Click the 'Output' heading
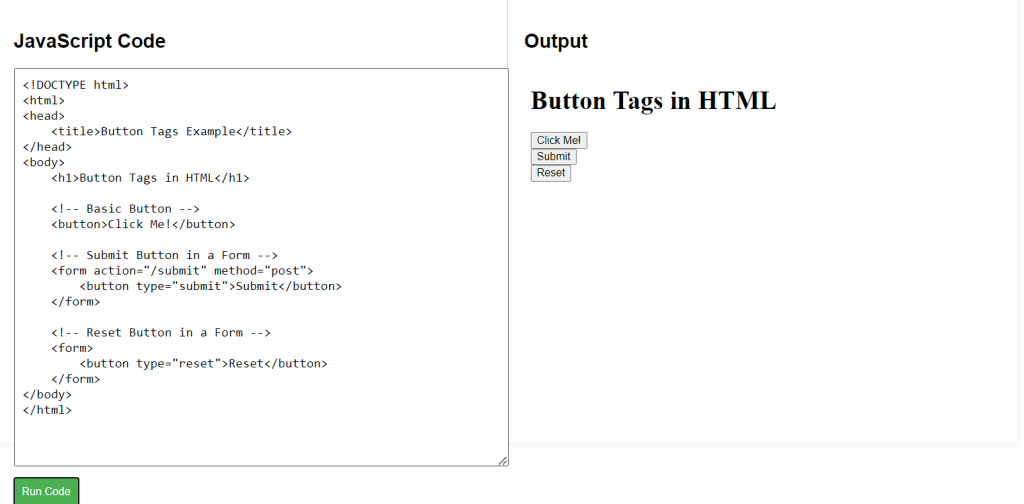 click(556, 41)
